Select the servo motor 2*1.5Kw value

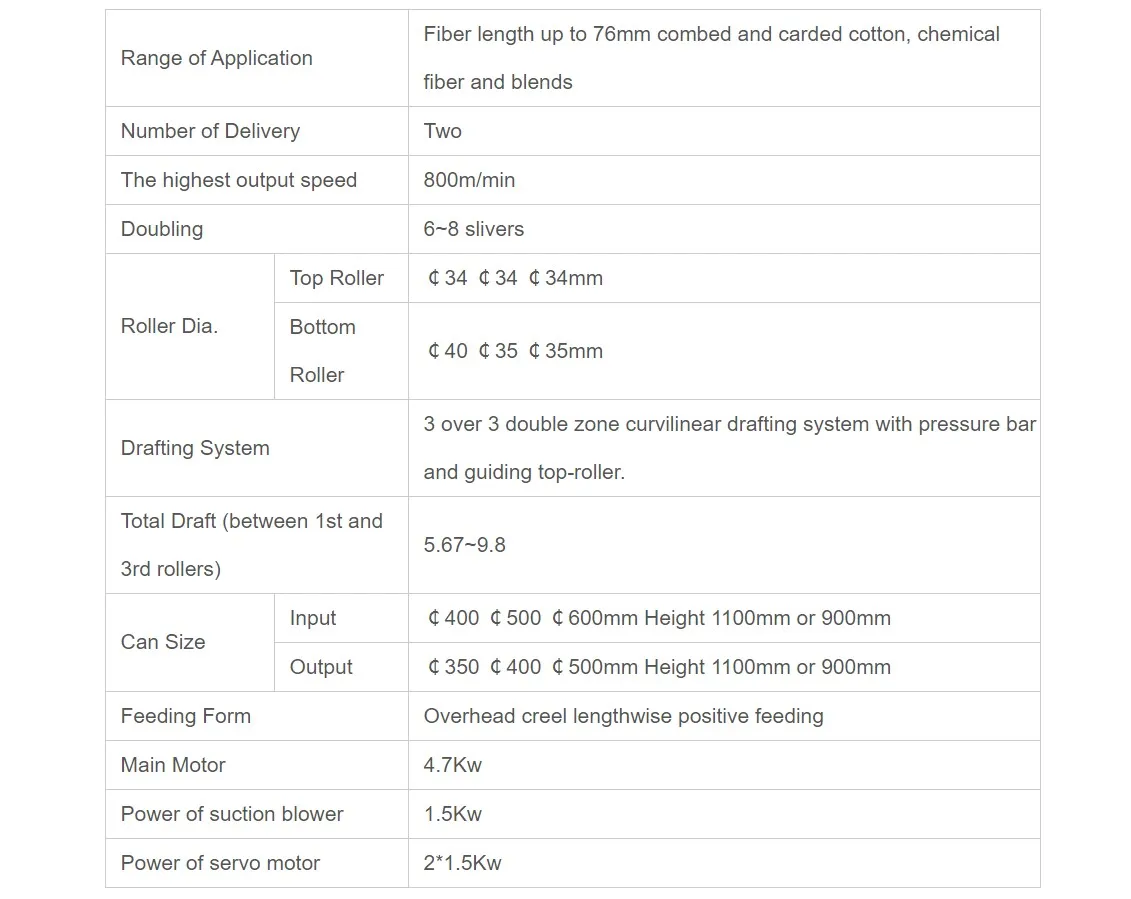[462, 863]
